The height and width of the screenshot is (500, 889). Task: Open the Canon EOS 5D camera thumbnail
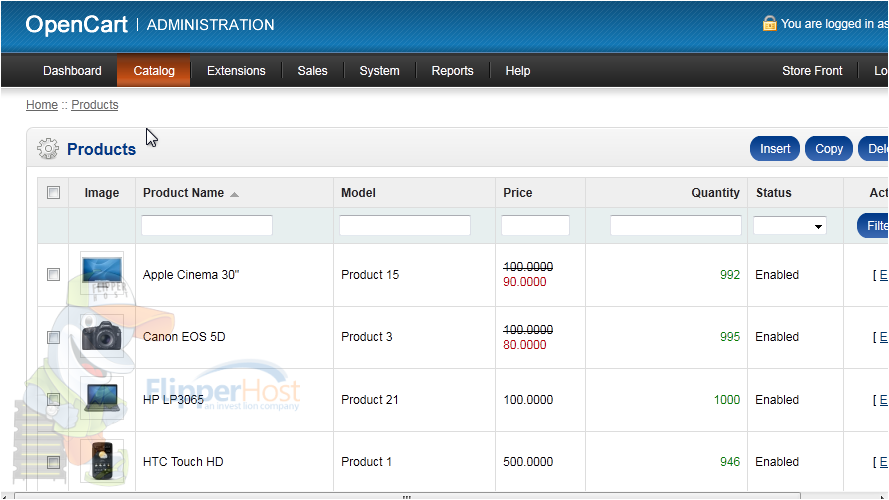102,337
